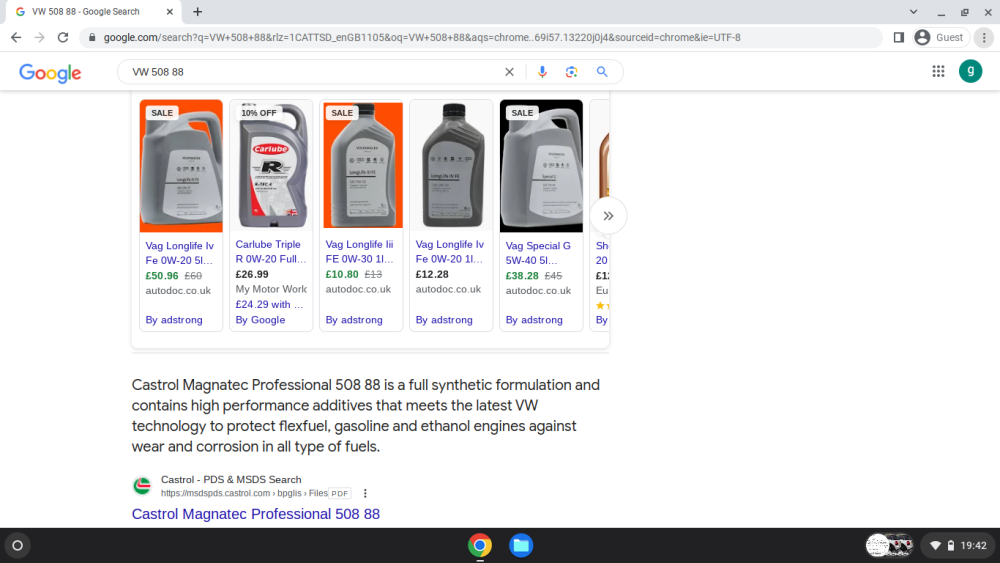
Task: Open the Carlube Triple R product image
Action: click(271, 166)
